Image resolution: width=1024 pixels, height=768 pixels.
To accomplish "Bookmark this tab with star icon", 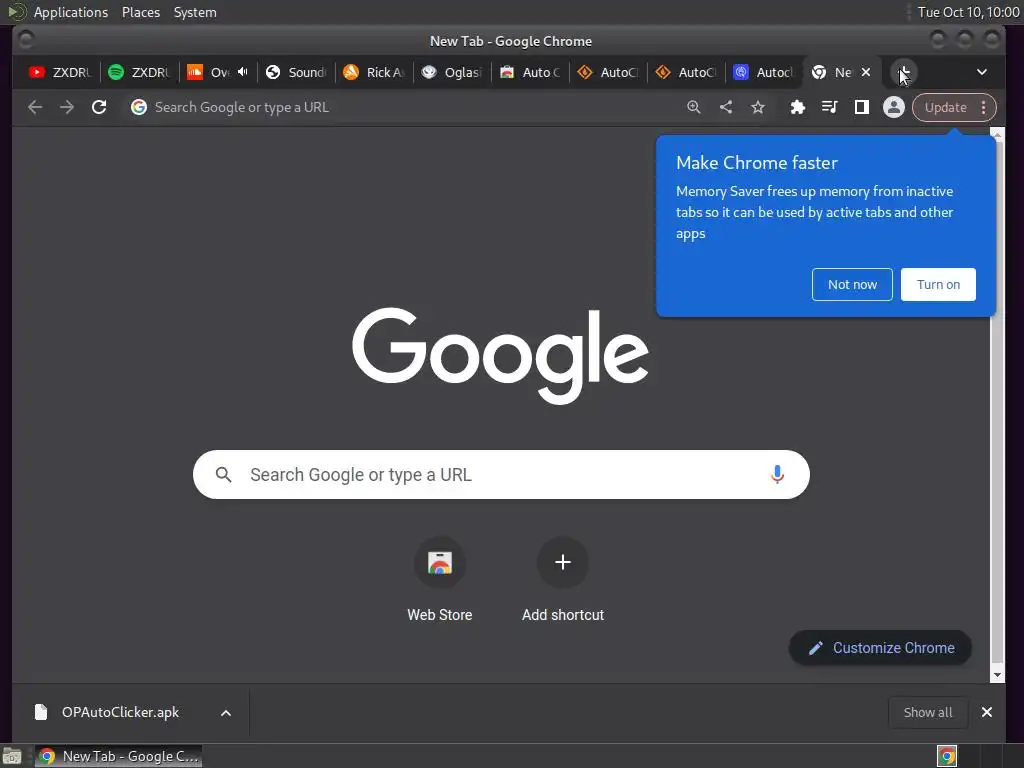I will (758, 107).
